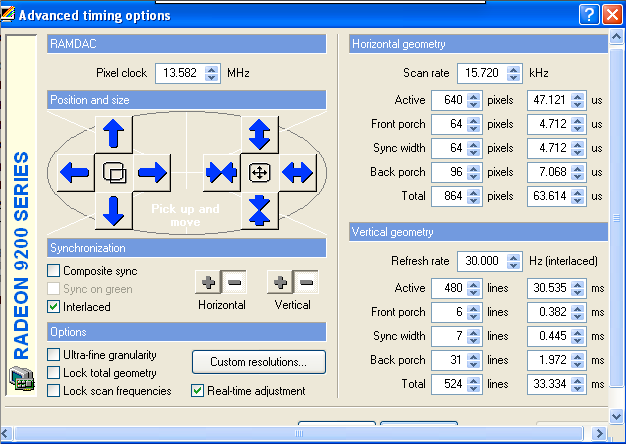
Task: Click the vertical scrollbar up arrow
Action: [x=616, y=37]
